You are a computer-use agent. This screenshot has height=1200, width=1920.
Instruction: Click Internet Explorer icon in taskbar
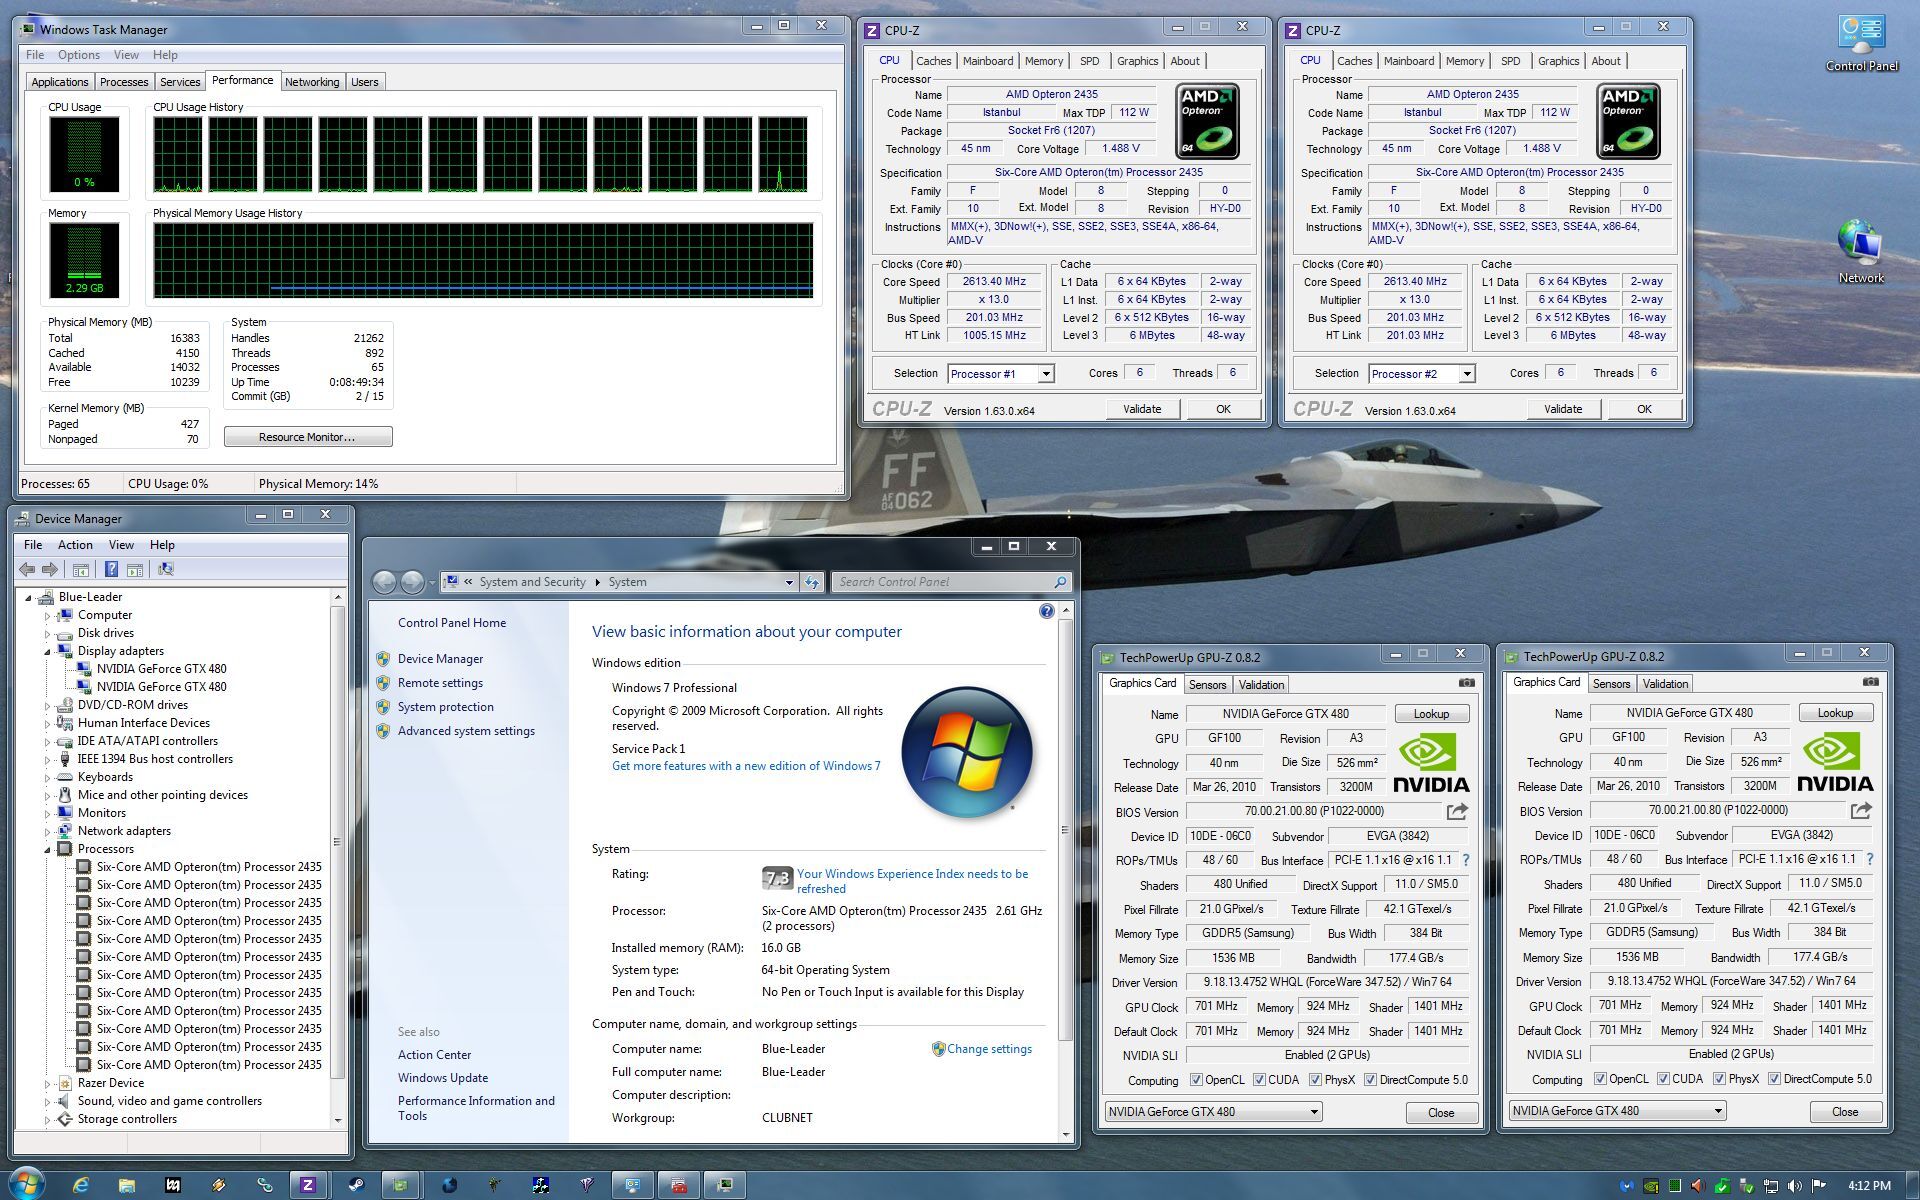click(81, 1185)
